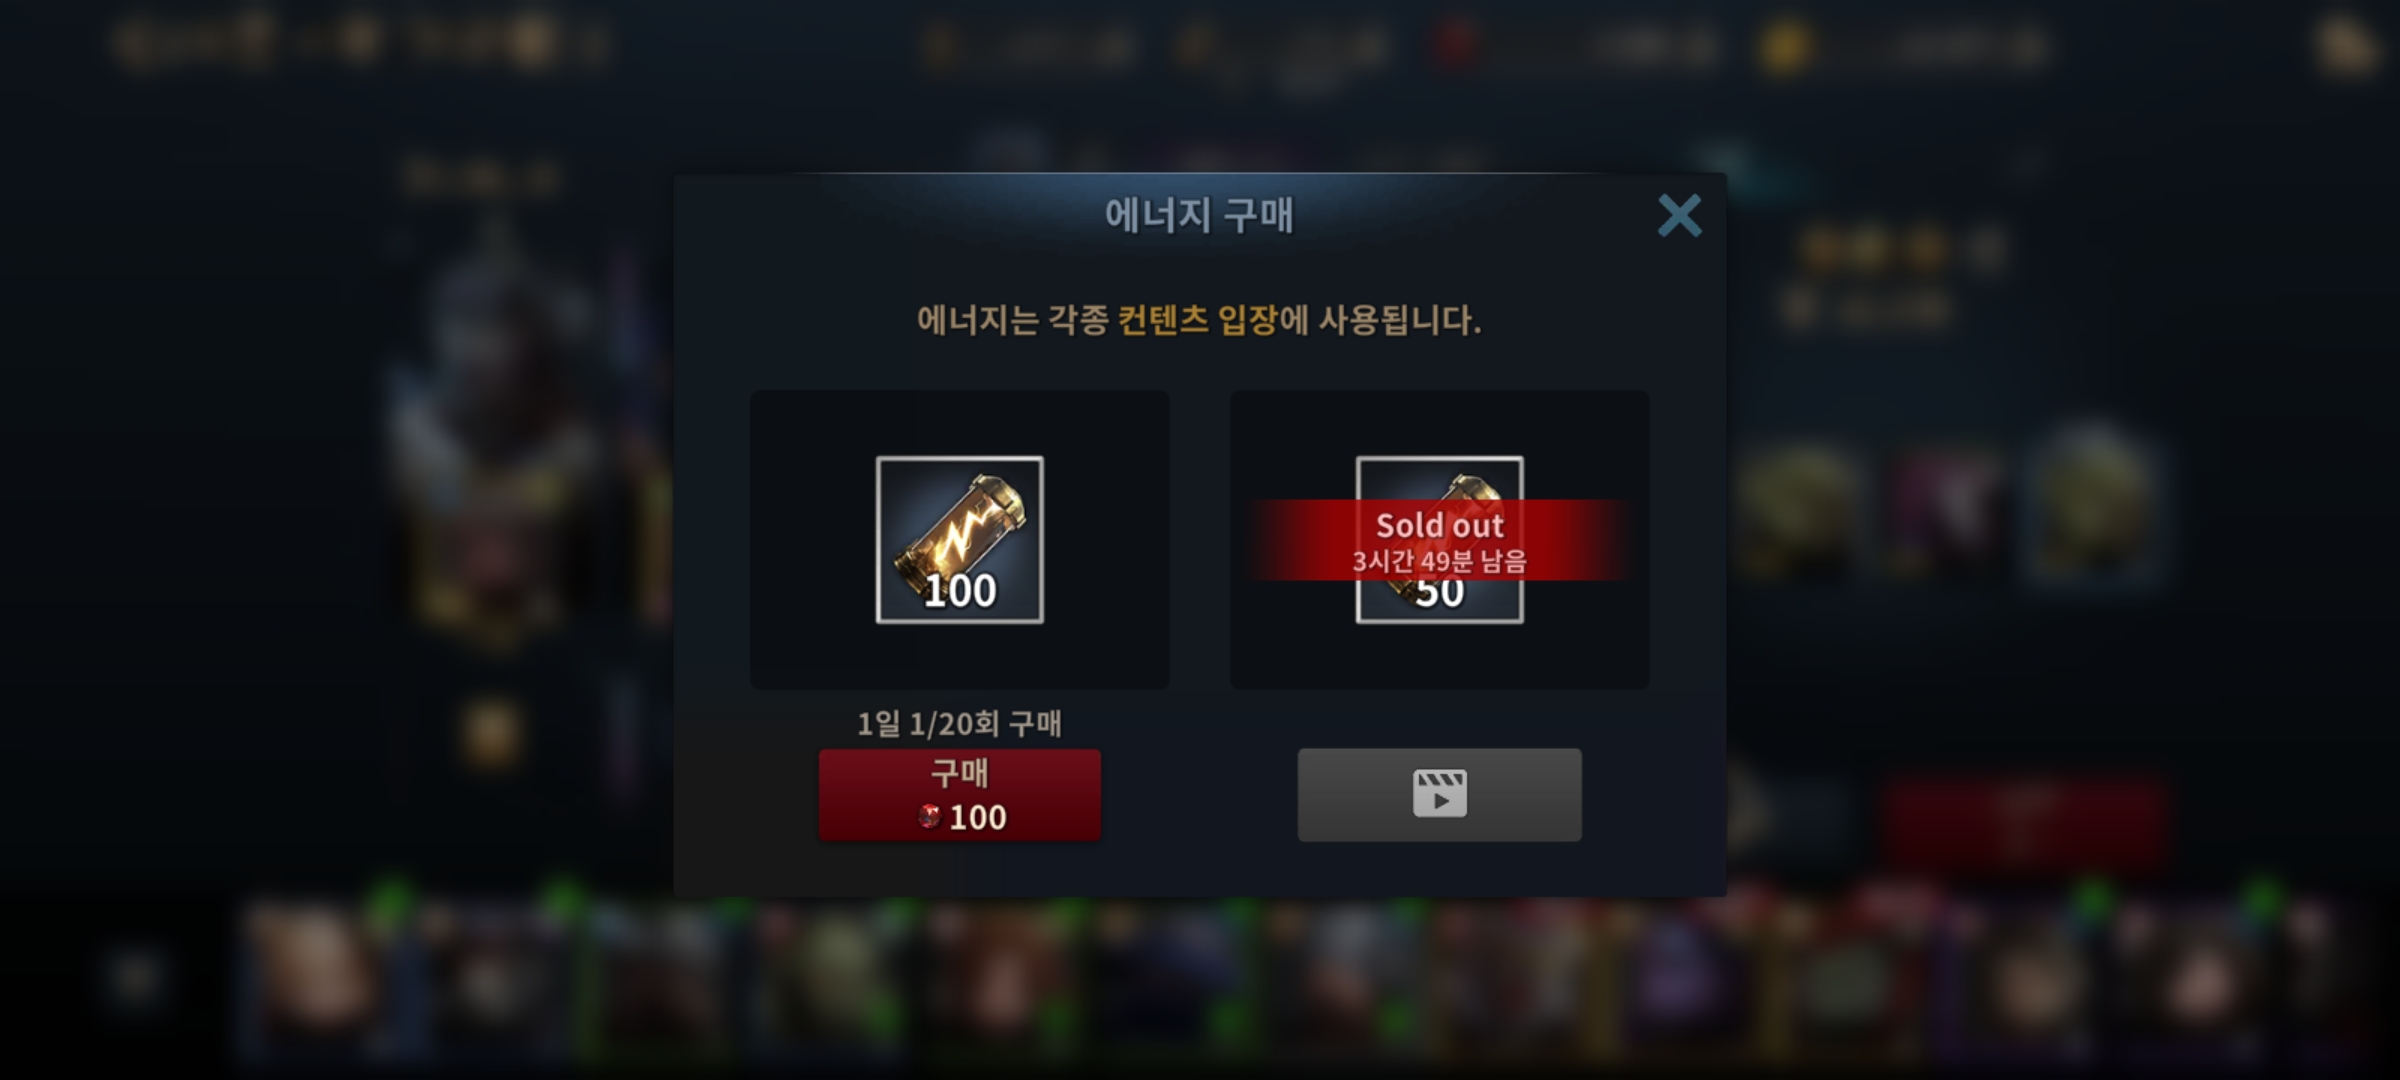The image size is (2400, 1080).
Task: Tap the sold-out 50 energy item icon
Action: click(1440, 540)
